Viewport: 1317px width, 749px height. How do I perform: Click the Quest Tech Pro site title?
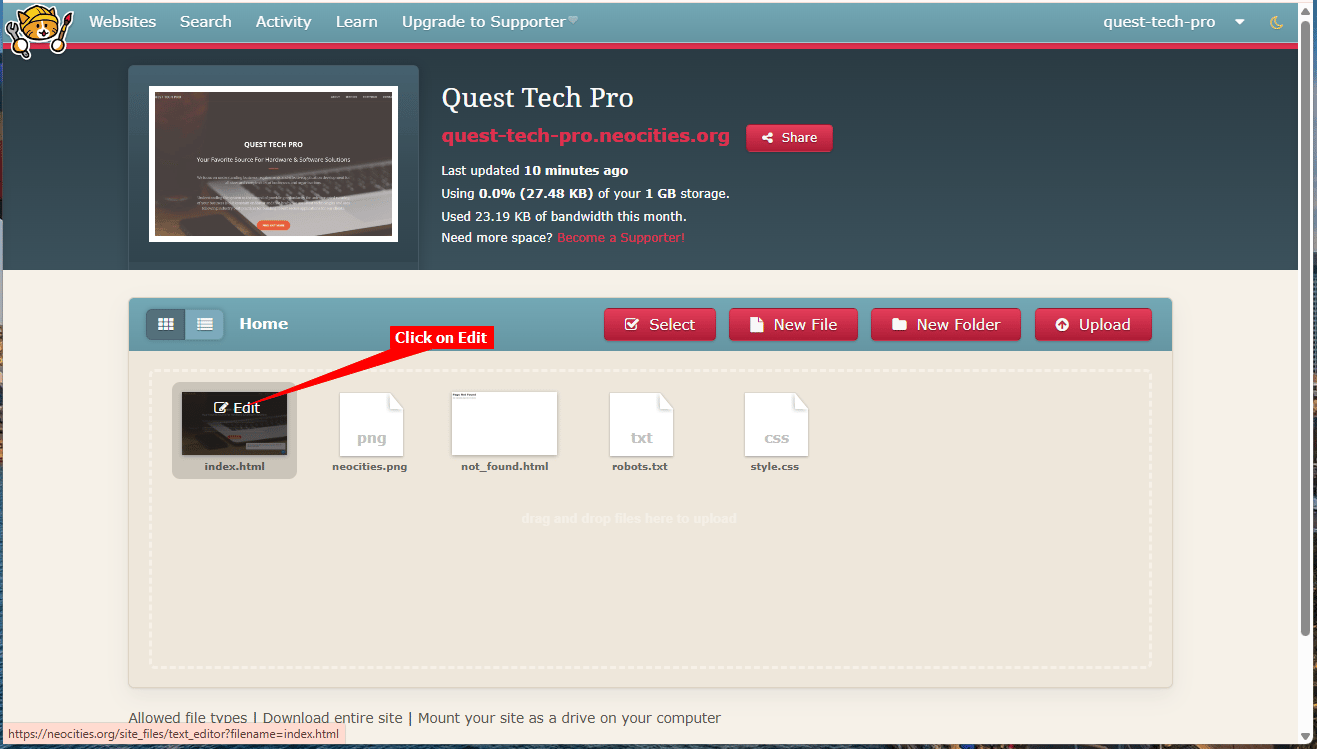tap(538, 98)
